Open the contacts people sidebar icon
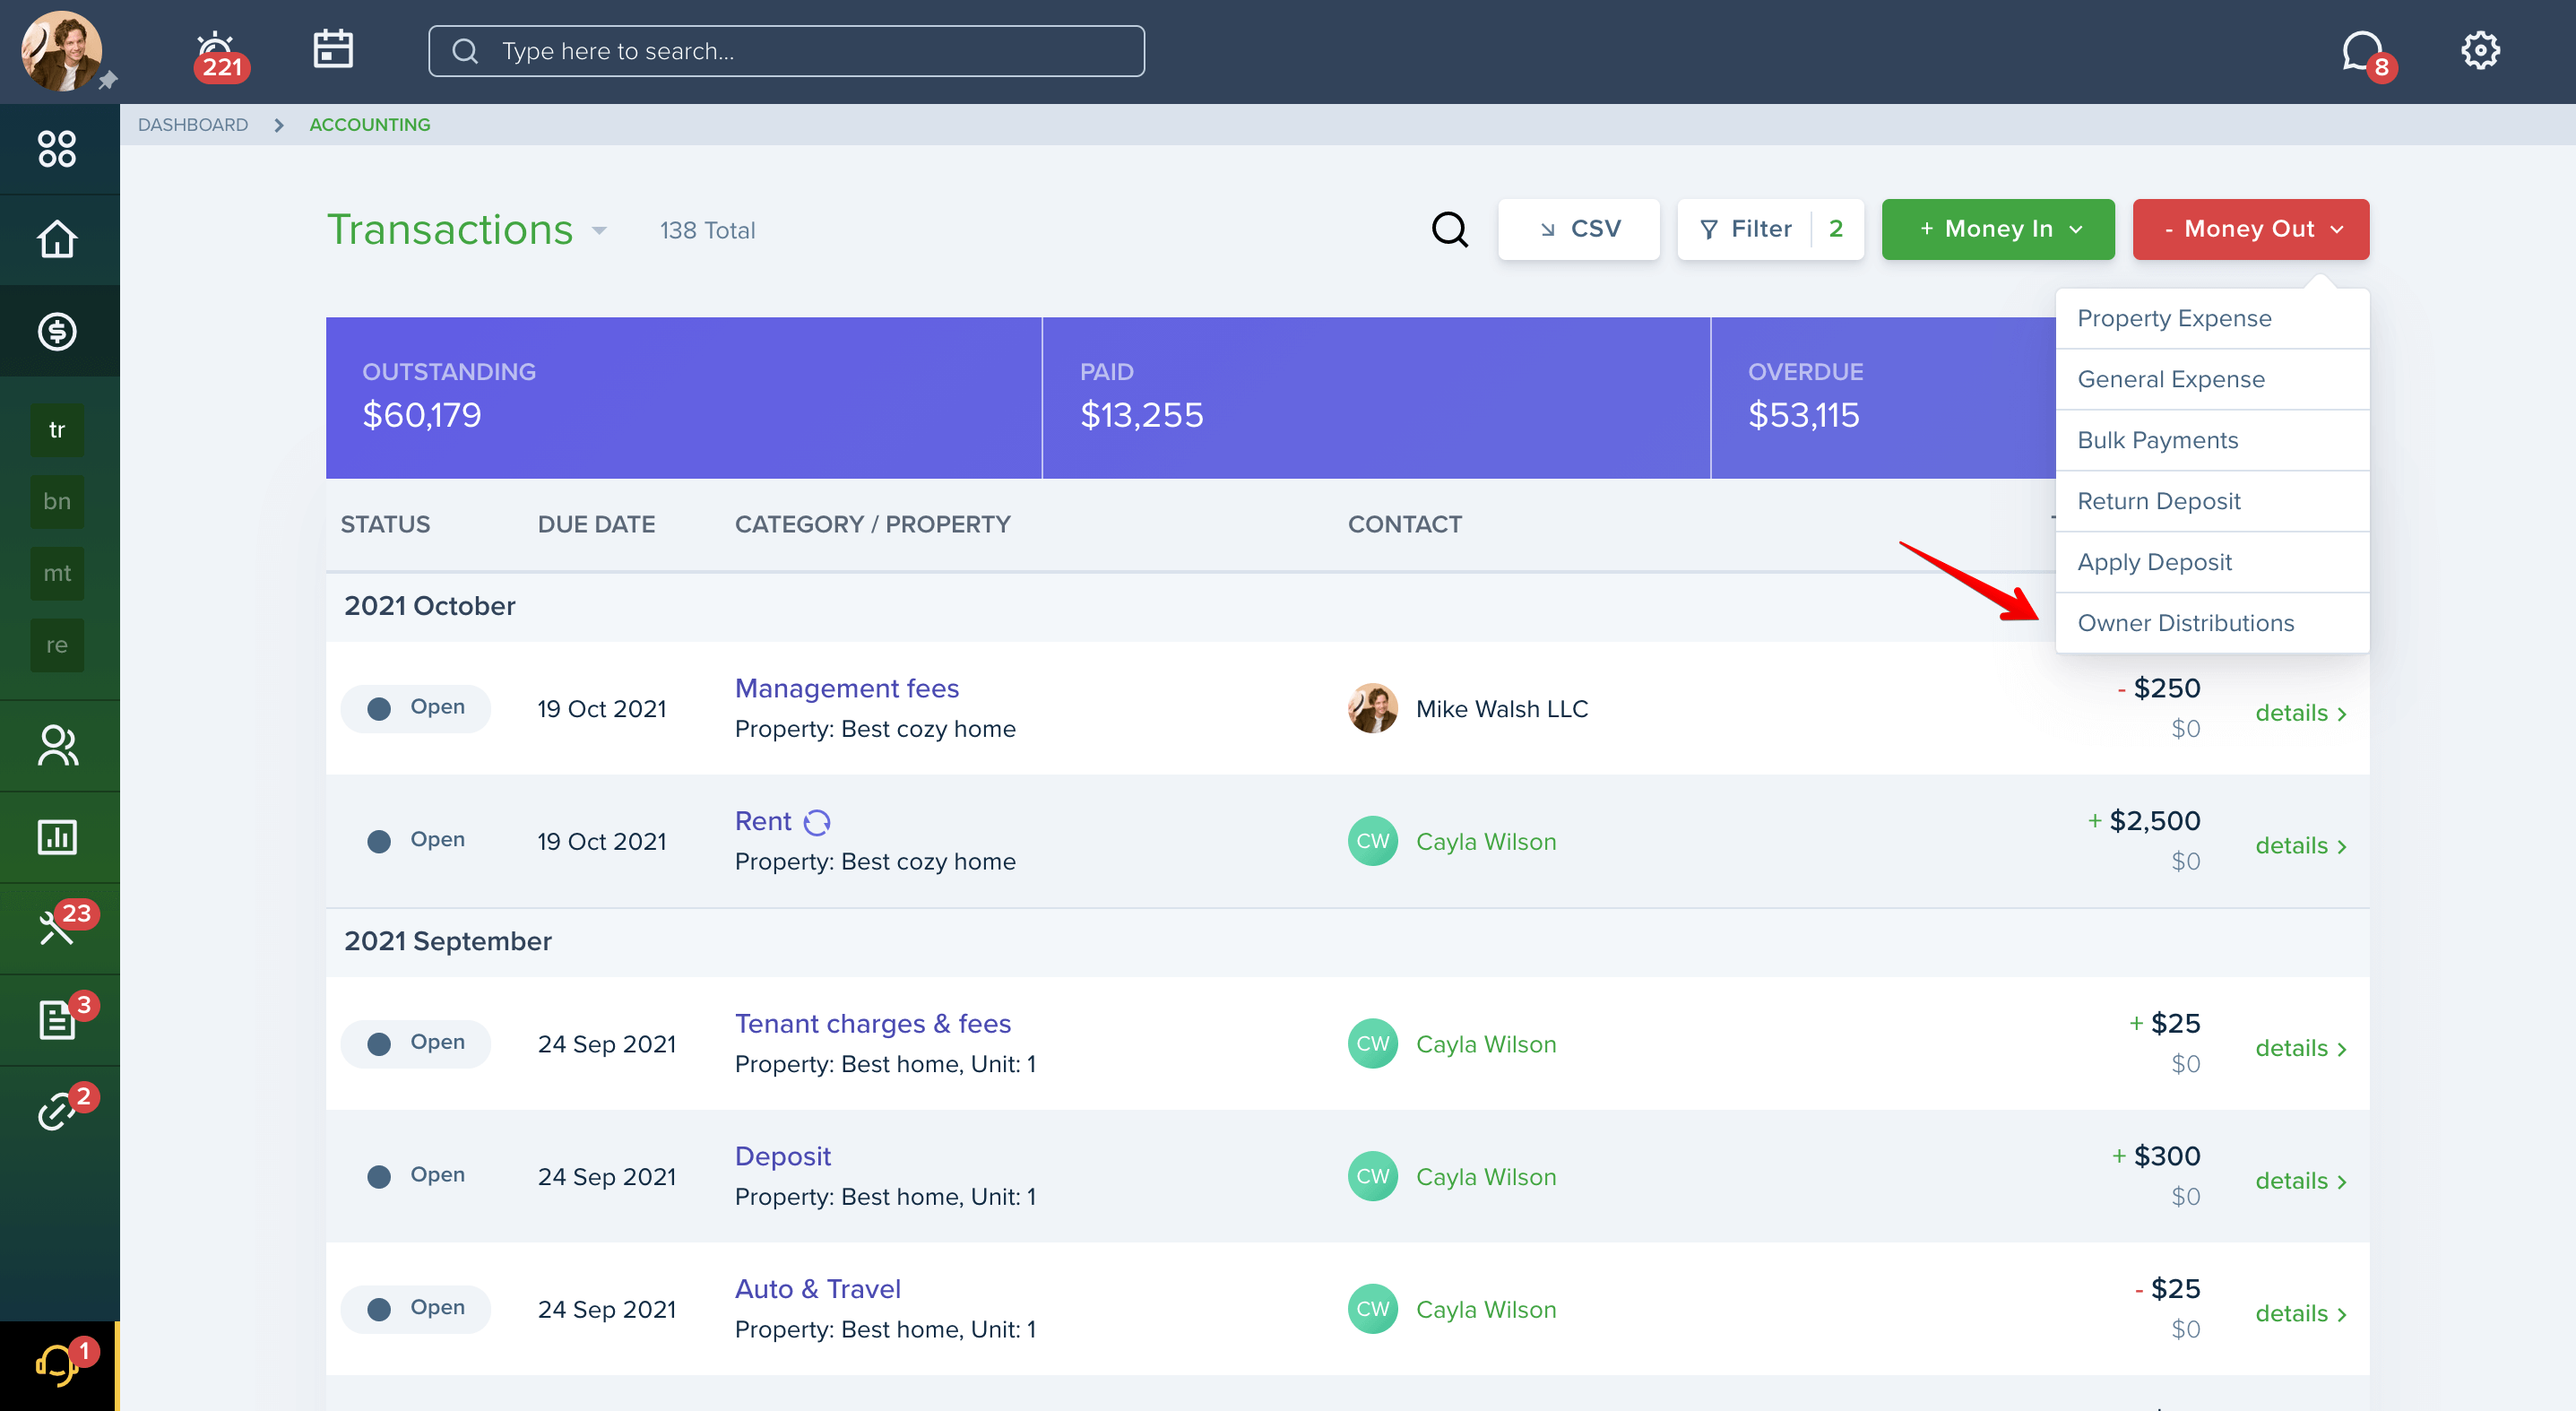Screen dimensions: 2576x1411 pos(57,746)
